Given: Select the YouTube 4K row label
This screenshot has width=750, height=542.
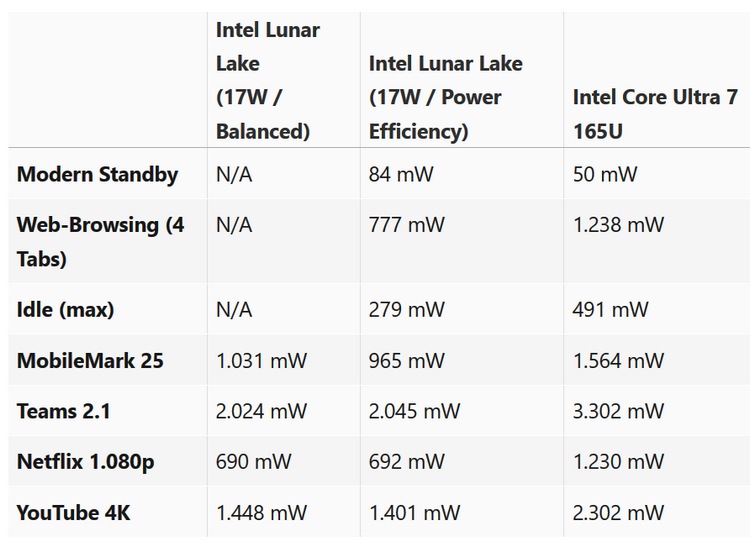Looking at the screenshot, I should pos(73,513).
